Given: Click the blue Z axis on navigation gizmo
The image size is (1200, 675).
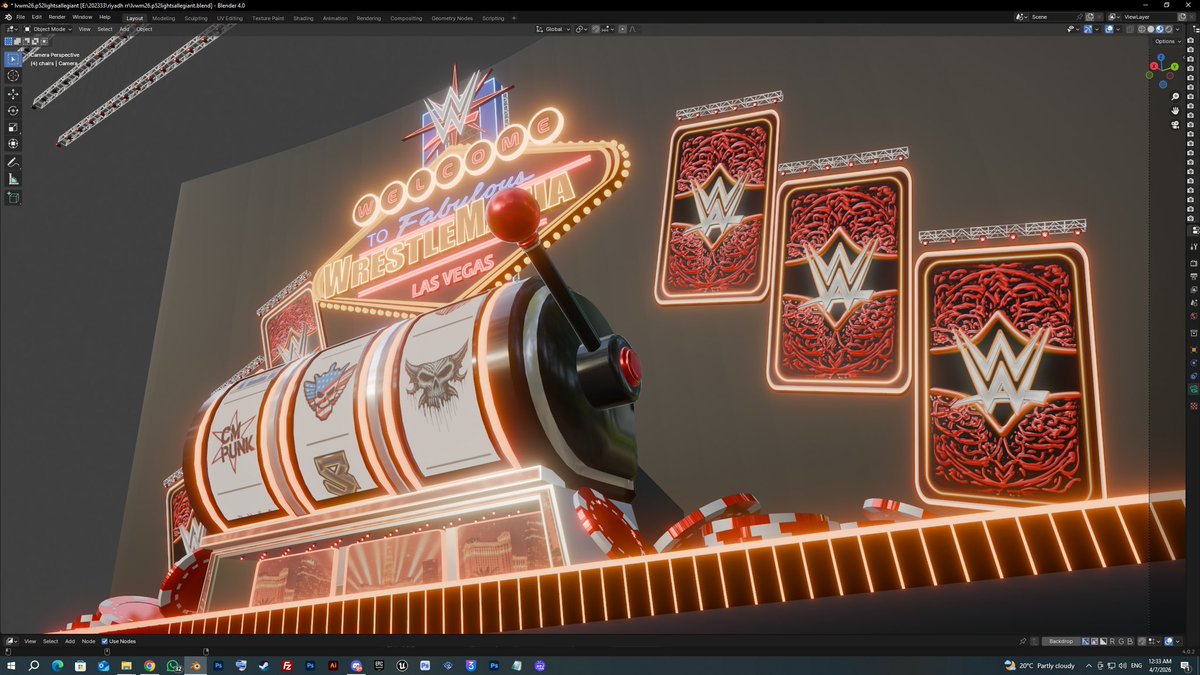Looking at the screenshot, I should click(x=1161, y=57).
